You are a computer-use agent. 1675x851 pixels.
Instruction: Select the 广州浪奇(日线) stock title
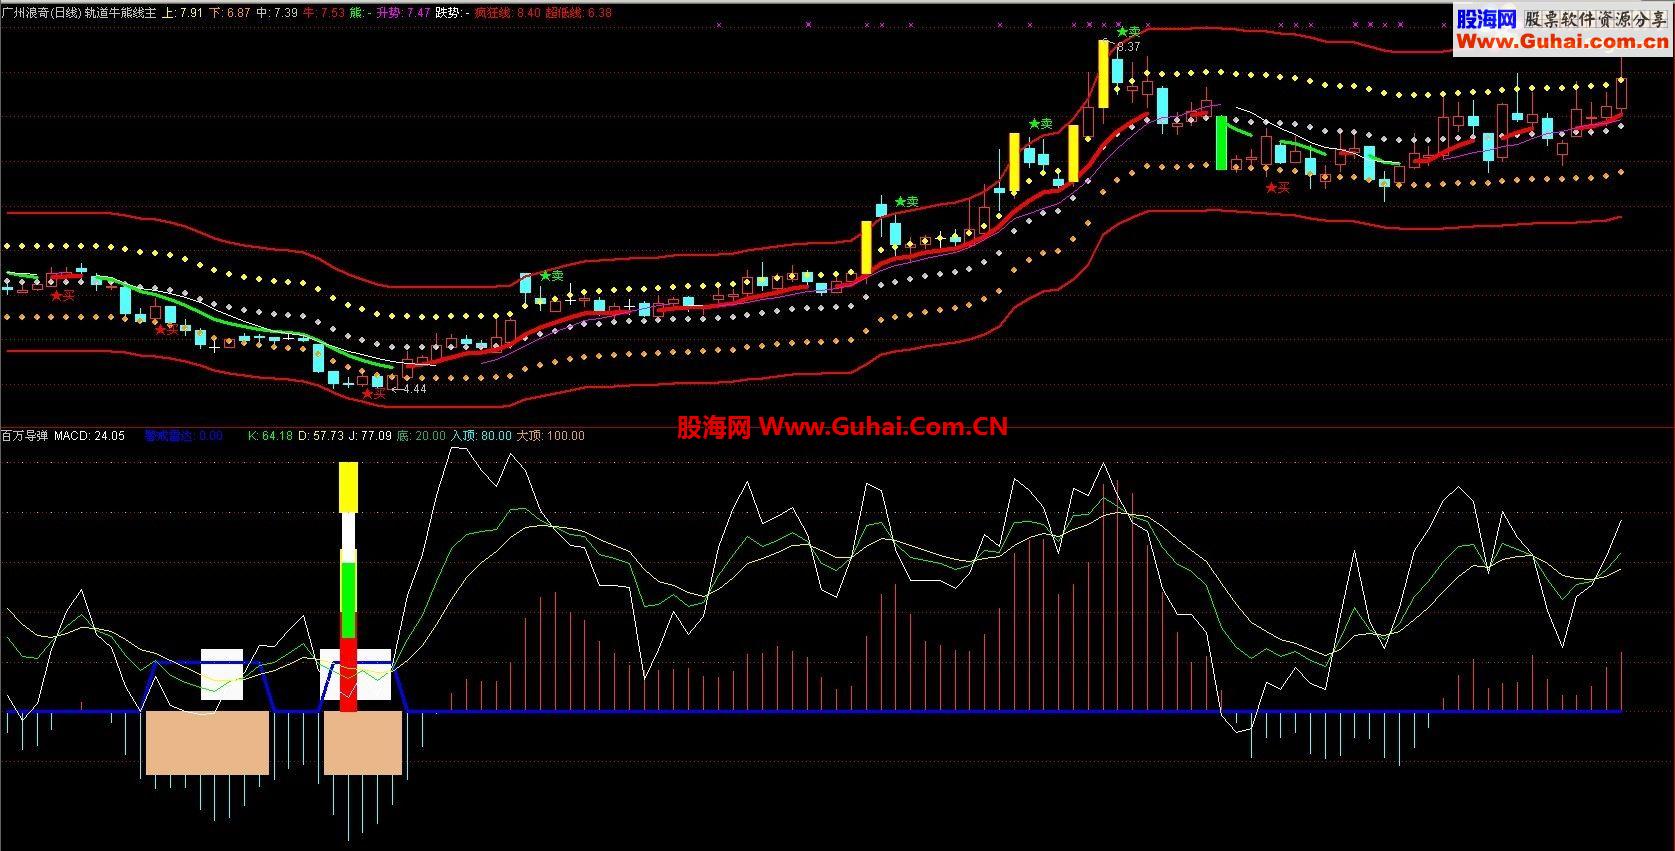coord(41,13)
